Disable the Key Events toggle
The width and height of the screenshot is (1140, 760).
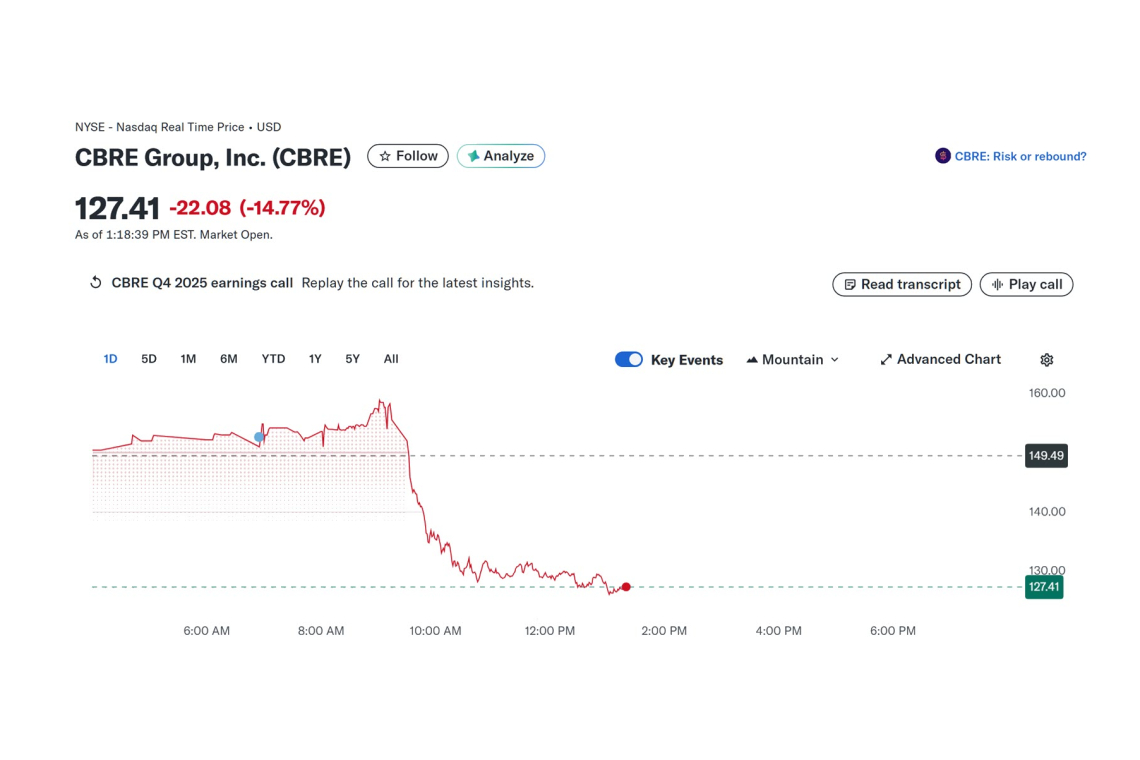click(x=628, y=359)
